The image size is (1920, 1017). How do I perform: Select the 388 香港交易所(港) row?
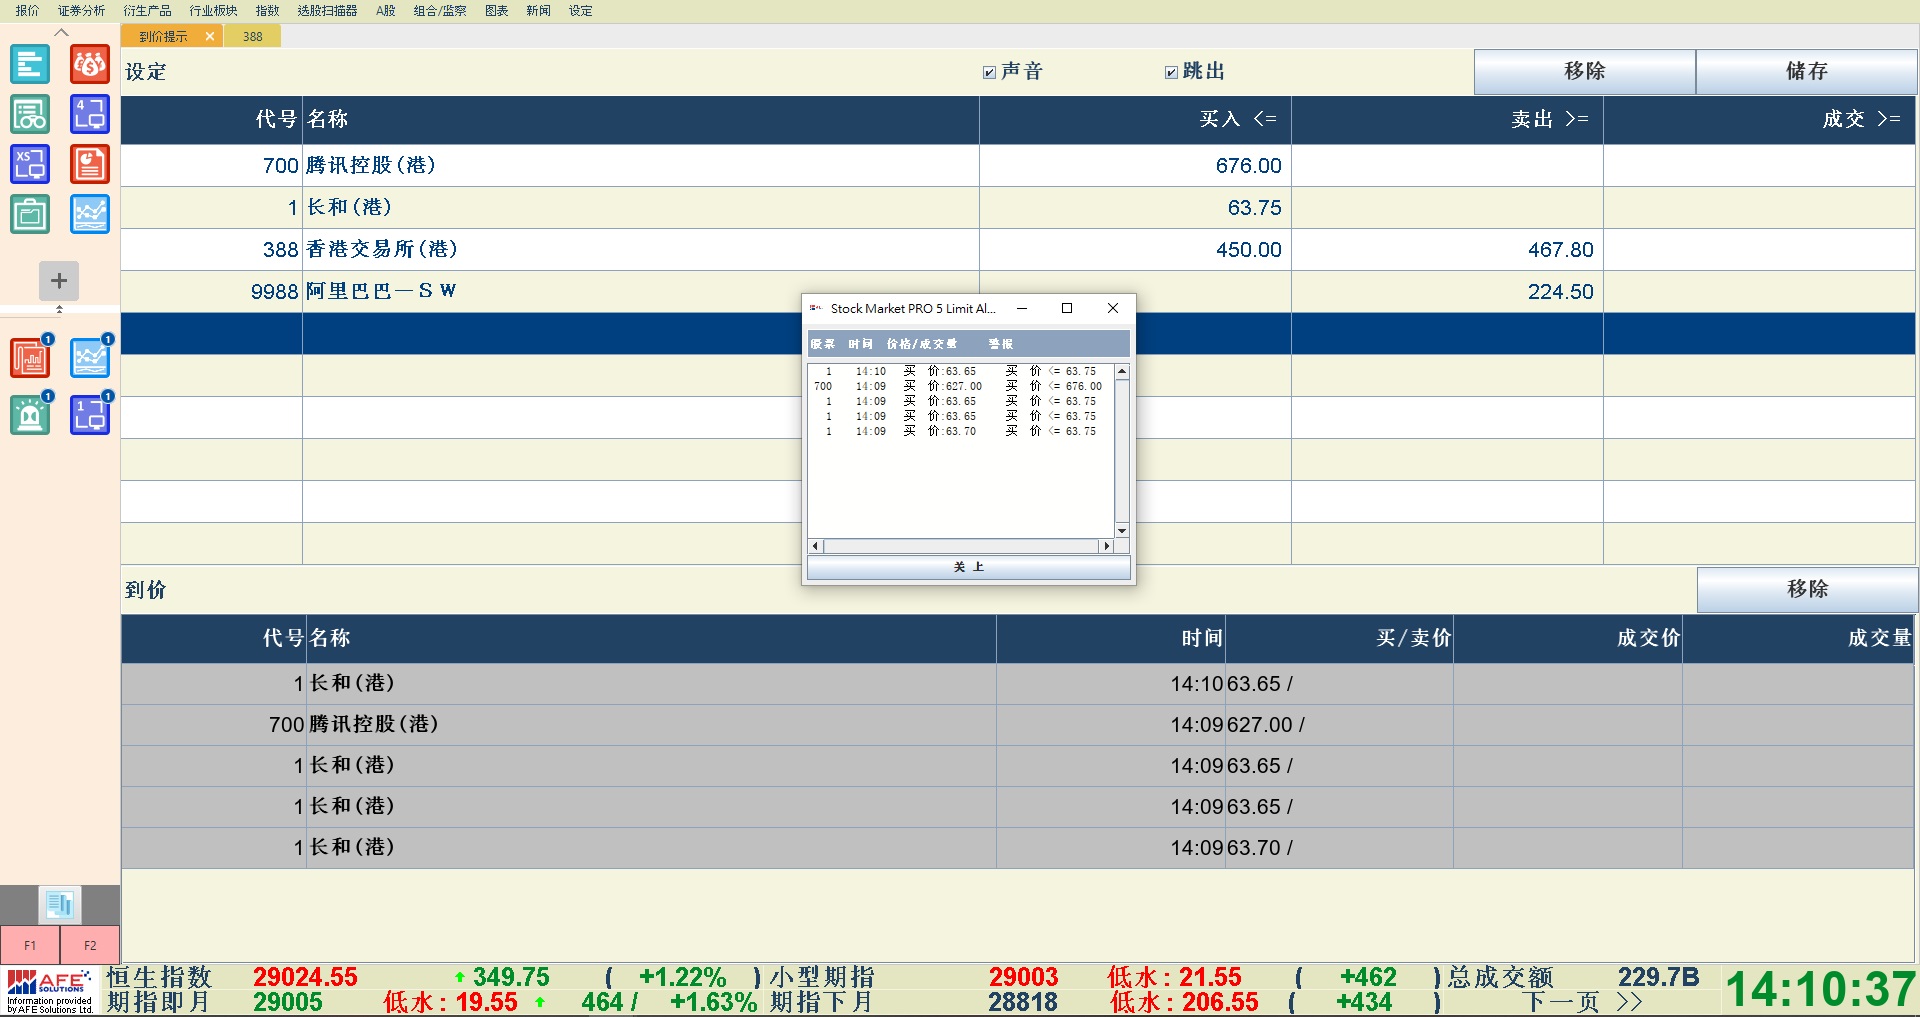coord(1018,249)
